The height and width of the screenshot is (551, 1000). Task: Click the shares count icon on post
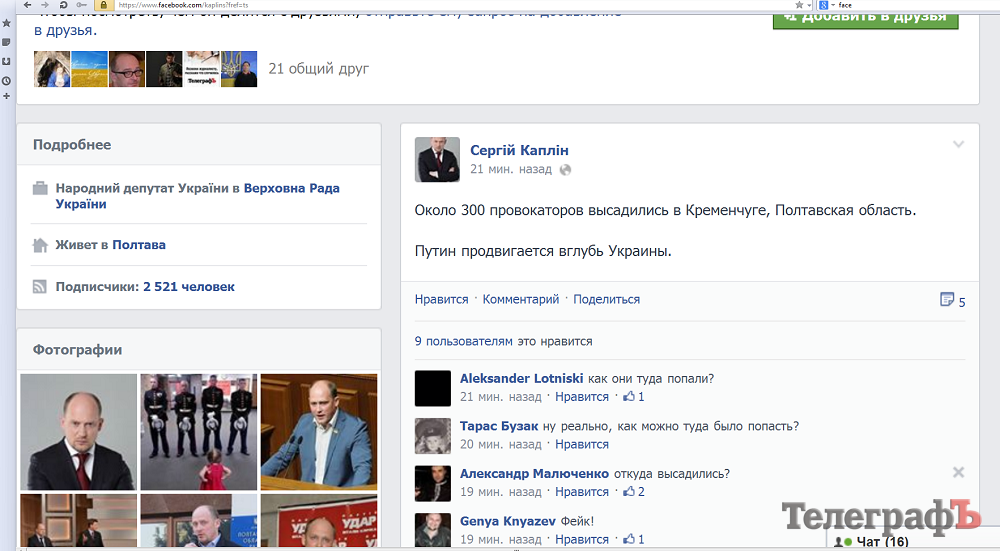pyautogui.click(x=947, y=300)
